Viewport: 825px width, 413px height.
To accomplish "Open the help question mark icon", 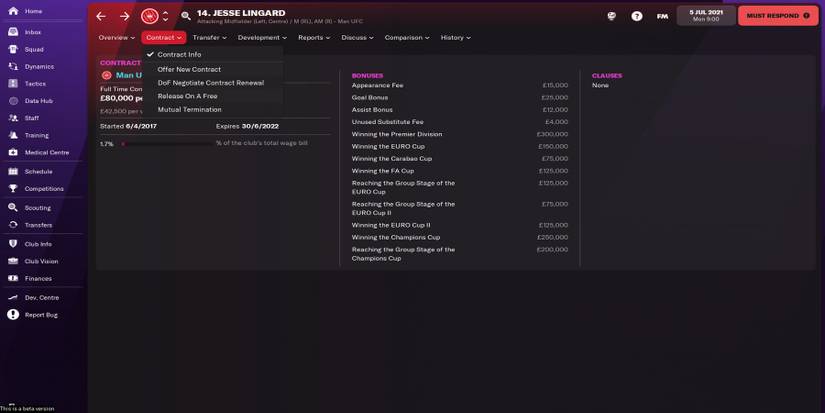I will [637, 16].
